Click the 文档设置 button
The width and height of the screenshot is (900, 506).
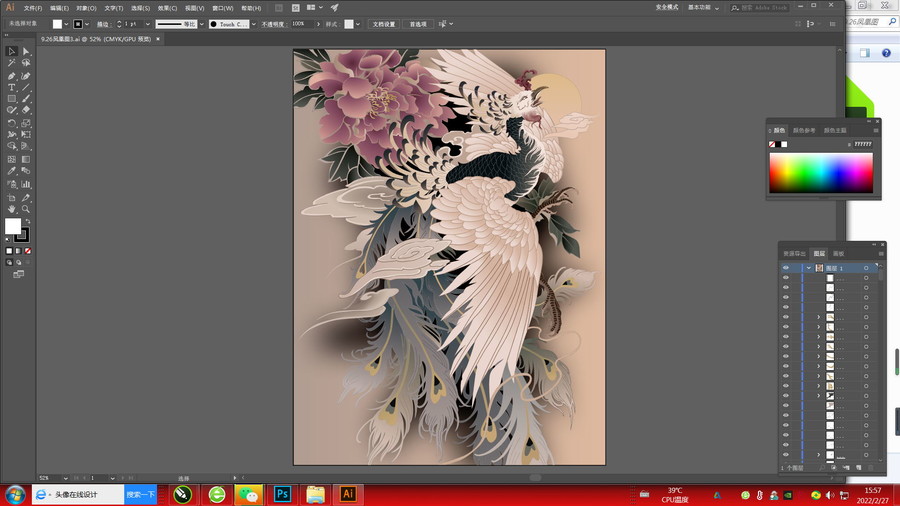point(384,24)
